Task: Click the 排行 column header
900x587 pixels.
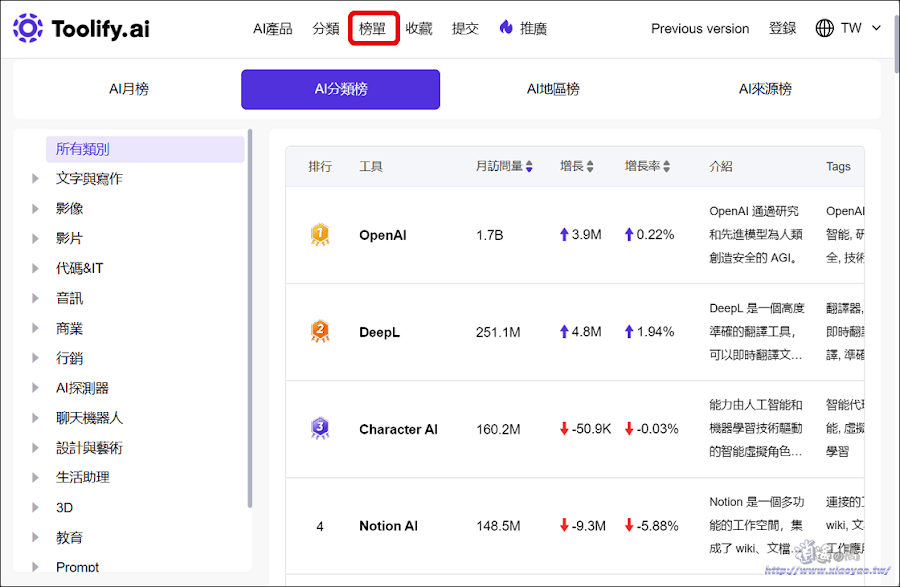Action: (x=320, y=166)
